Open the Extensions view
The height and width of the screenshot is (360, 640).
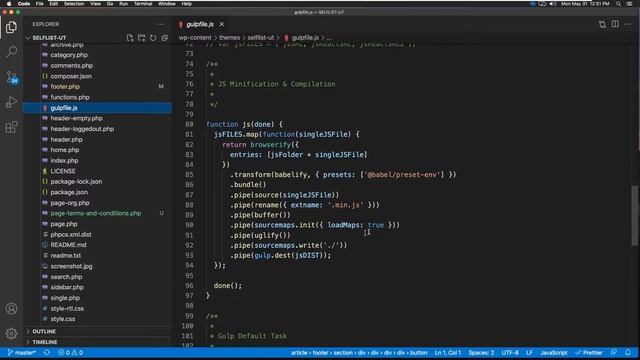point(11,127)
